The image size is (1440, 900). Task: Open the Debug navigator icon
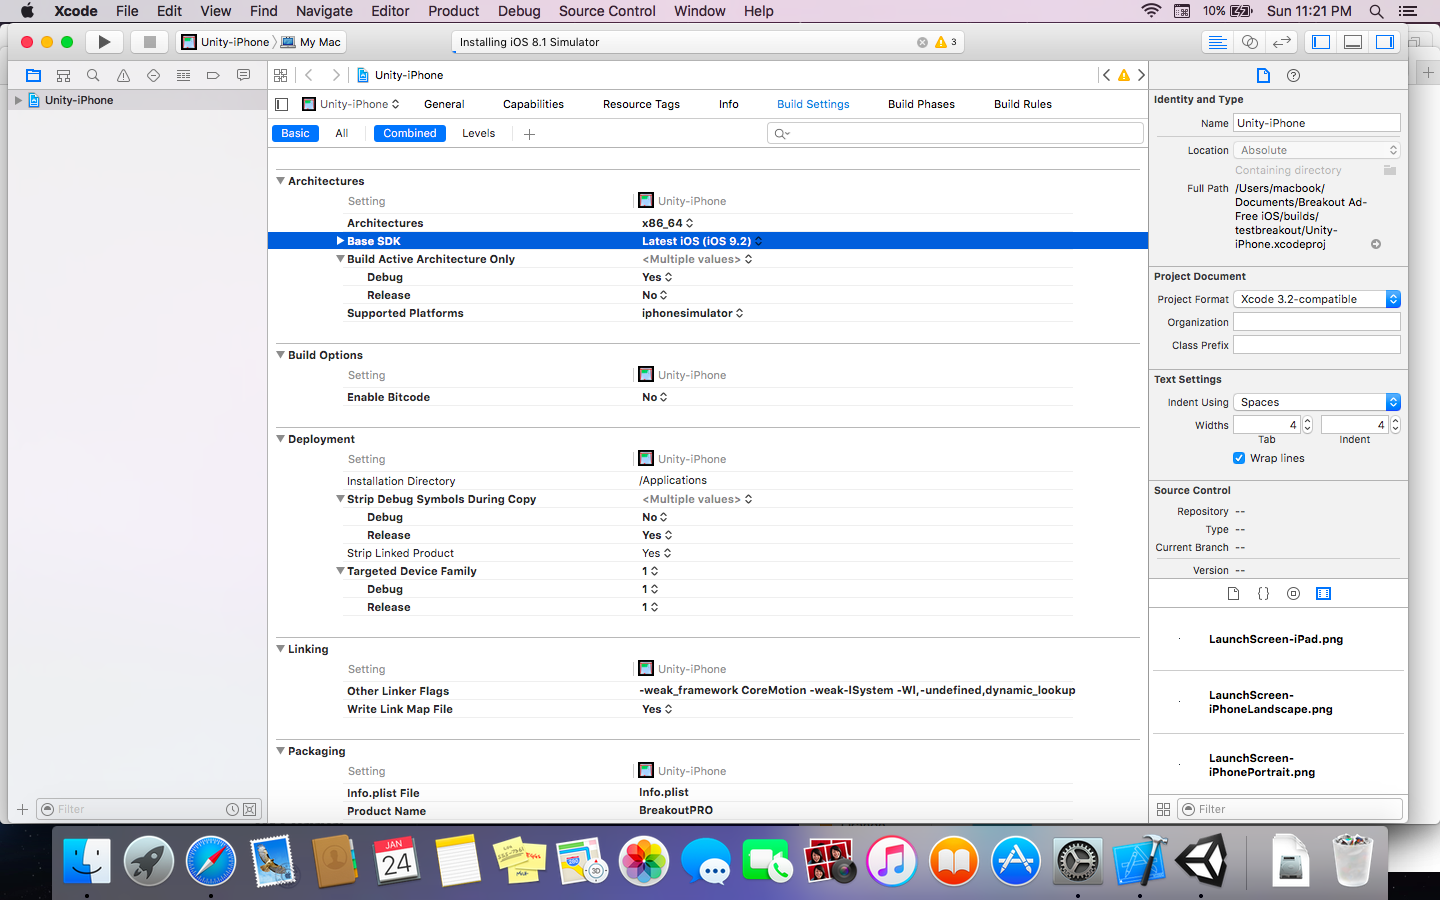(x=183, y=75)
